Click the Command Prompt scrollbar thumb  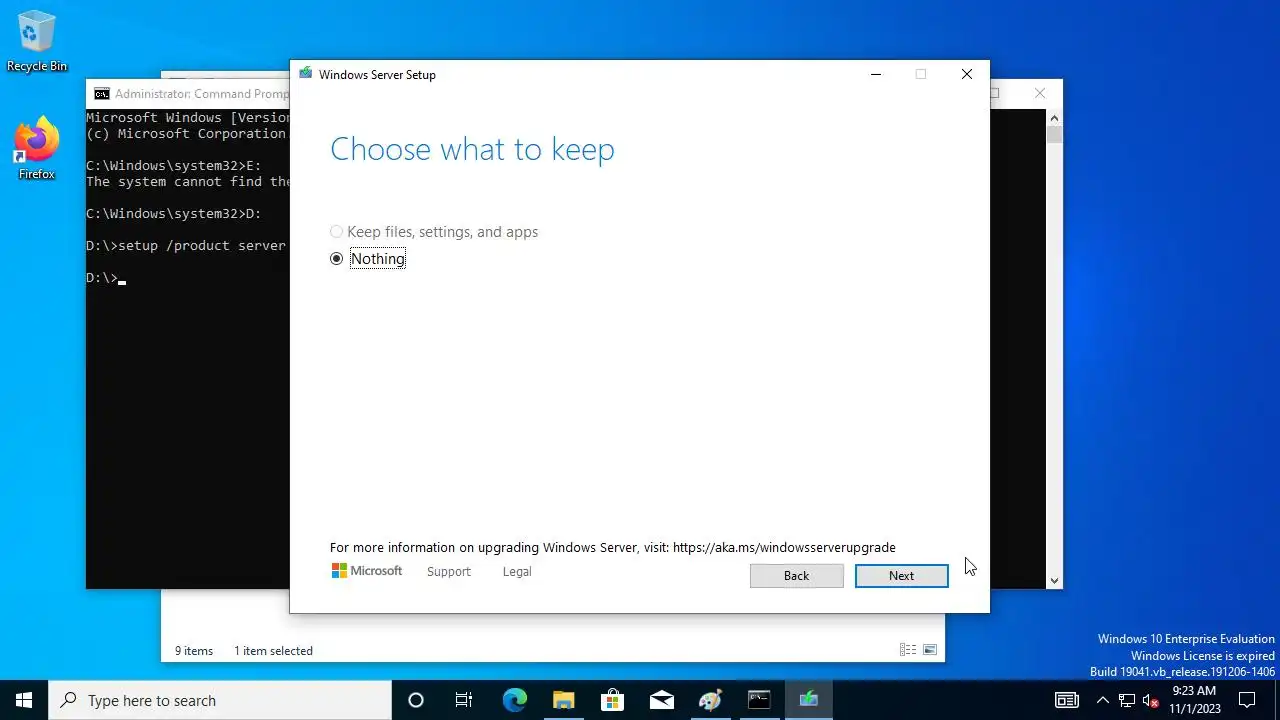click(x=1054, y=135)
